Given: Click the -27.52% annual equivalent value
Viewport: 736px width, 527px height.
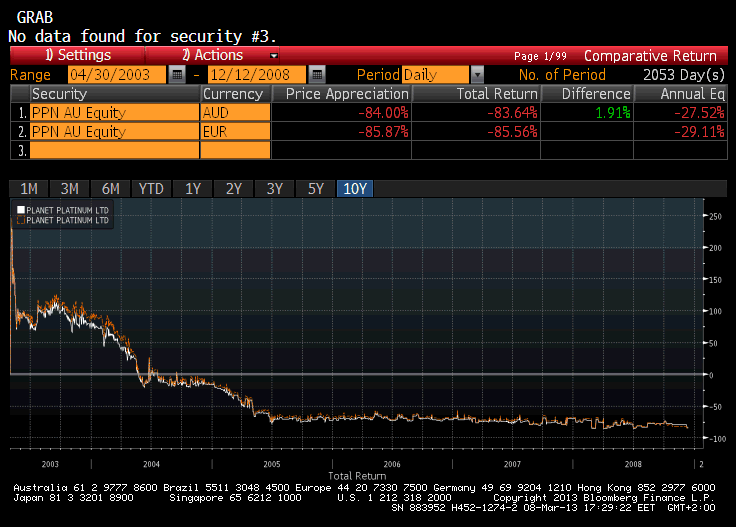Looking at the screenshot, I should point(699,113).
